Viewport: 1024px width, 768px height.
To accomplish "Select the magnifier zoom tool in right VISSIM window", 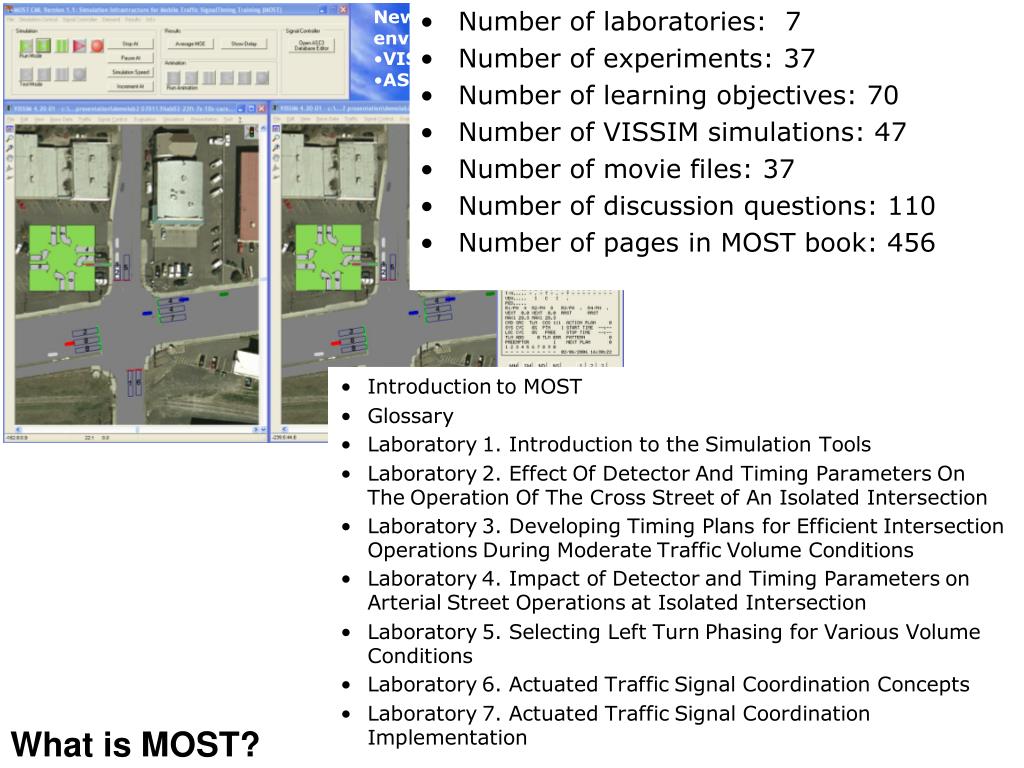I will click(276, 138).
